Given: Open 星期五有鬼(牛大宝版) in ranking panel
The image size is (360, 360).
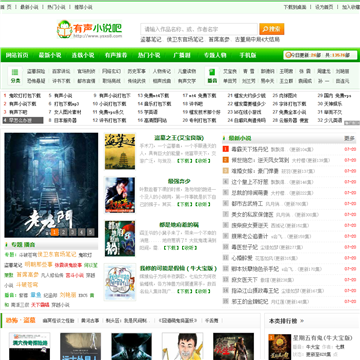Looking at the screenshot, I should point(323,338).
